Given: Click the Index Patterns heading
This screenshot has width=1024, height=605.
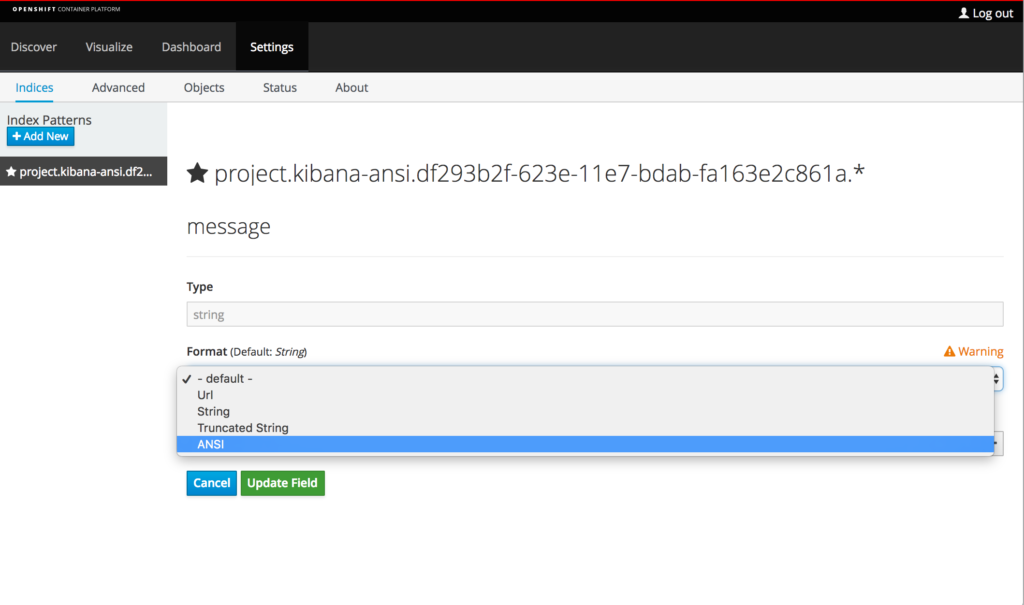Looking at the screenshot, I should click(49, 120).
